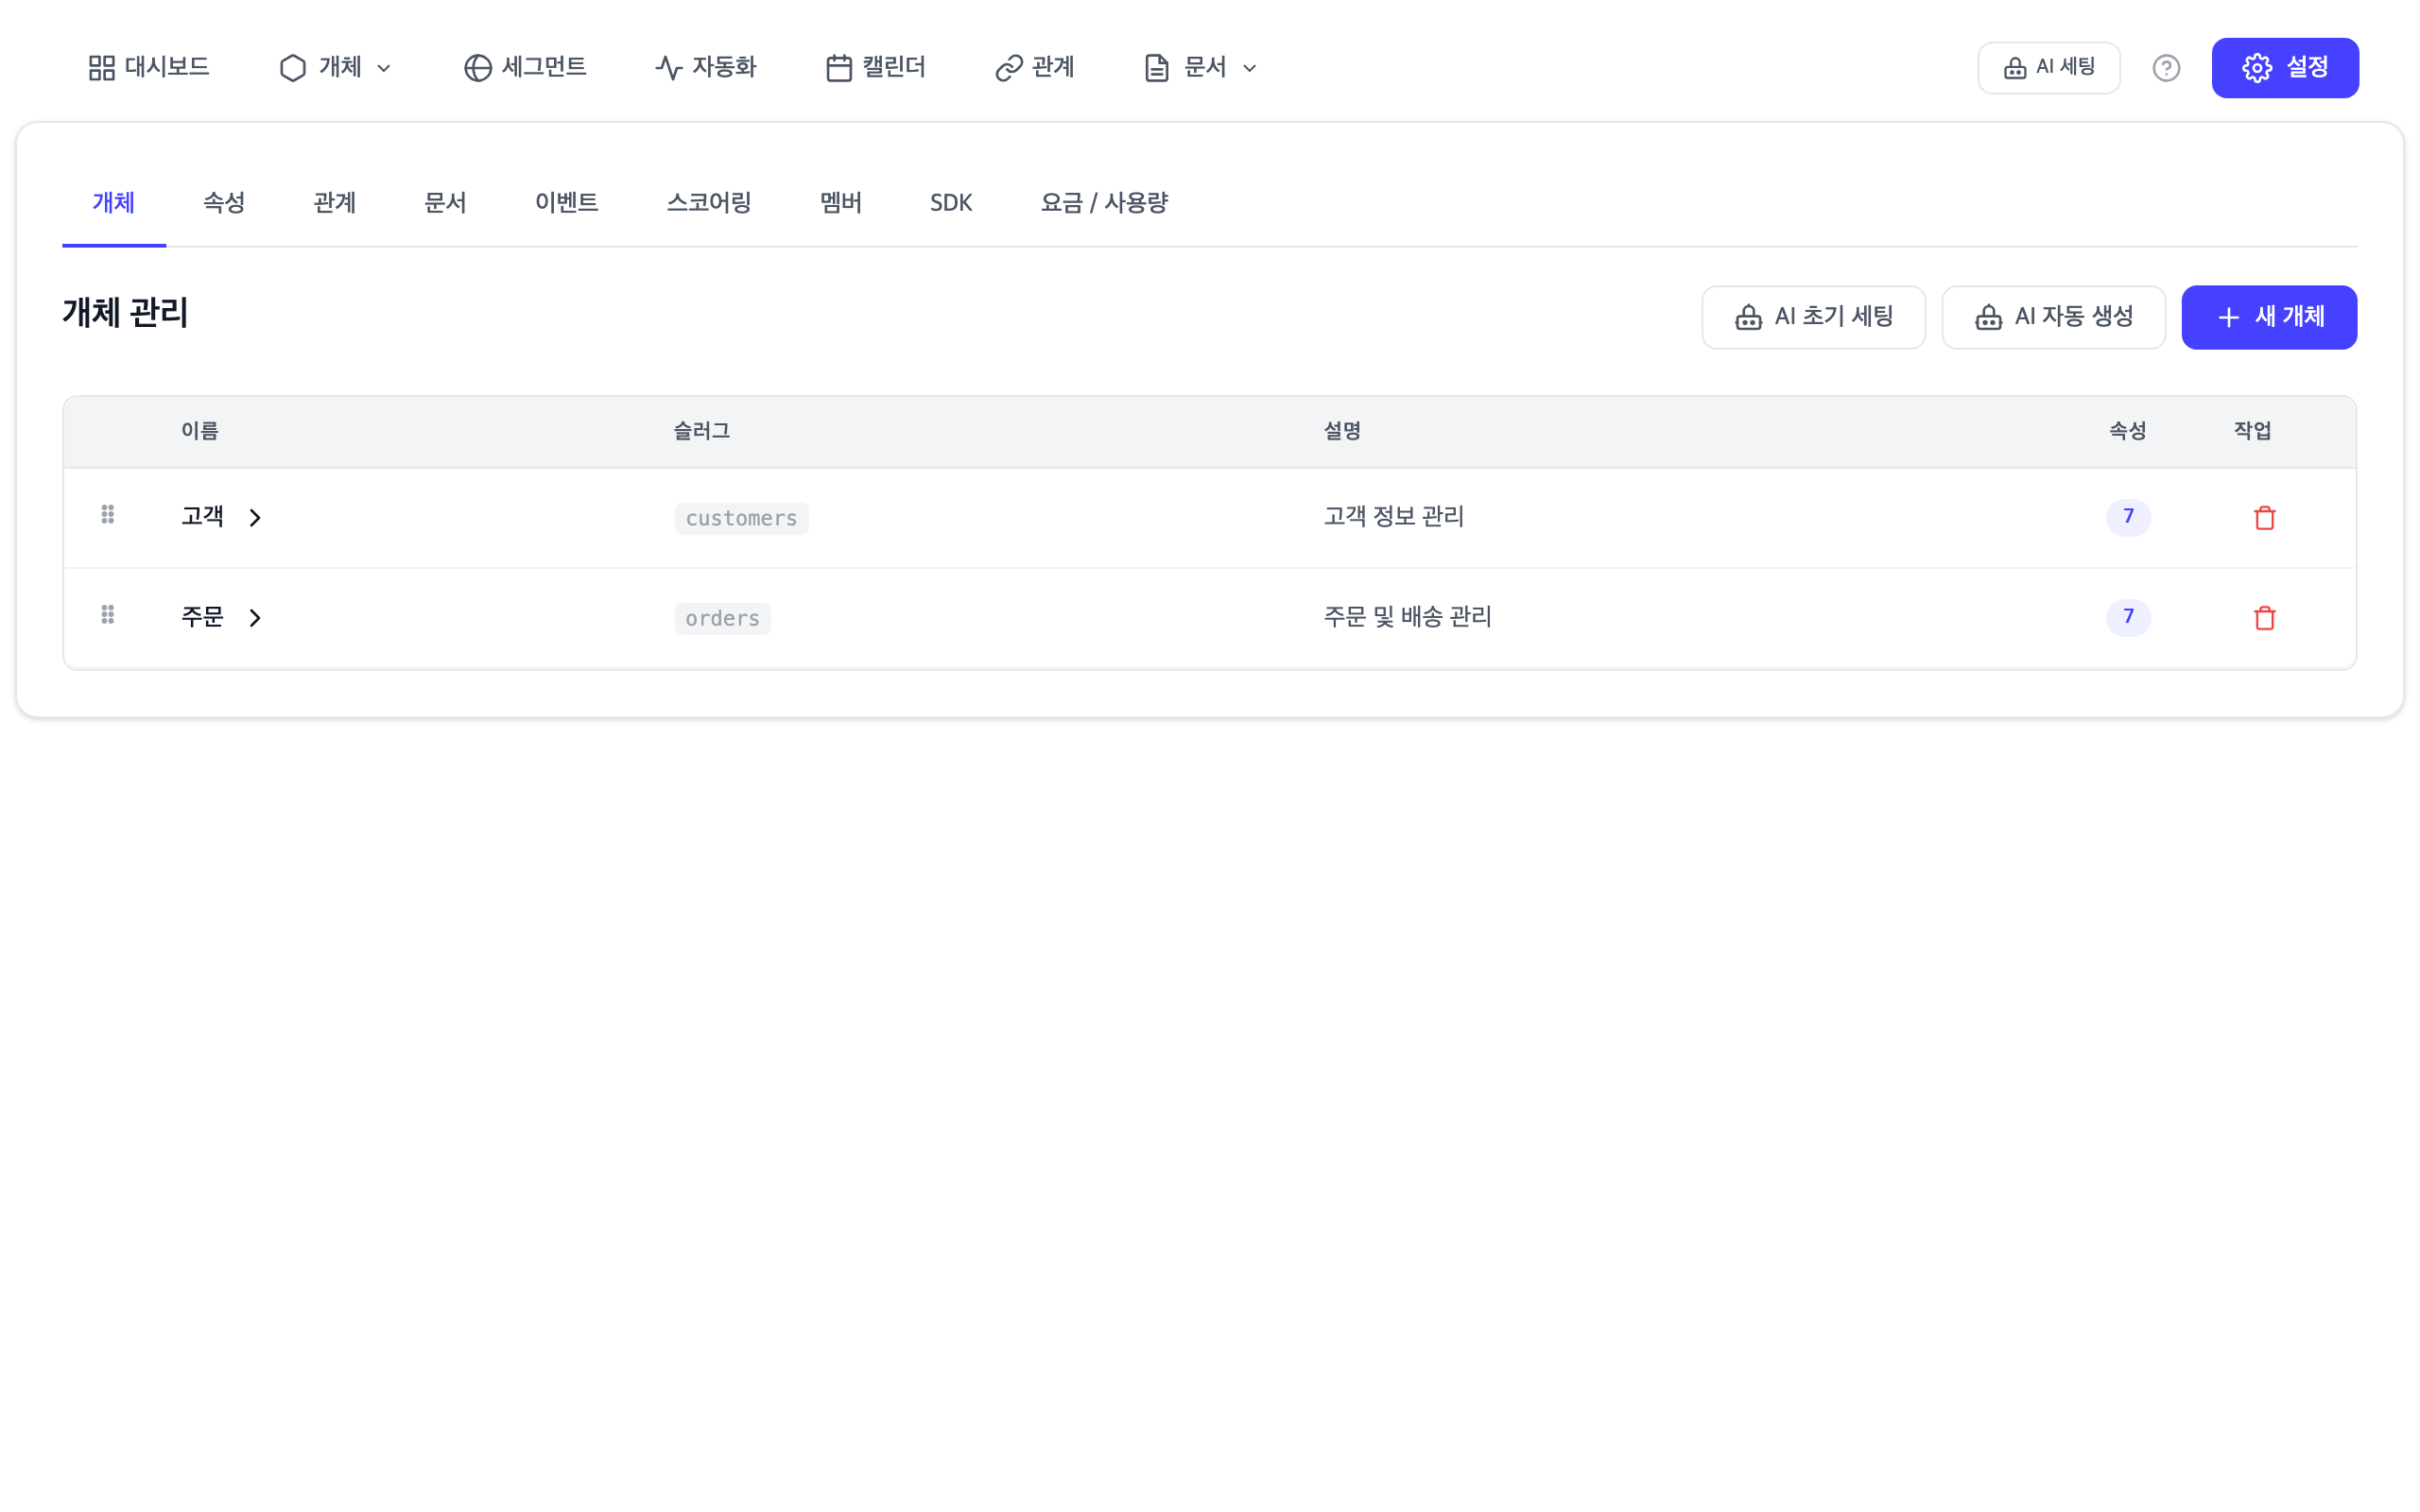2420x1512 pixels.
Task: Click the AI 초기 세팅 button
Action: (1814, 317)
